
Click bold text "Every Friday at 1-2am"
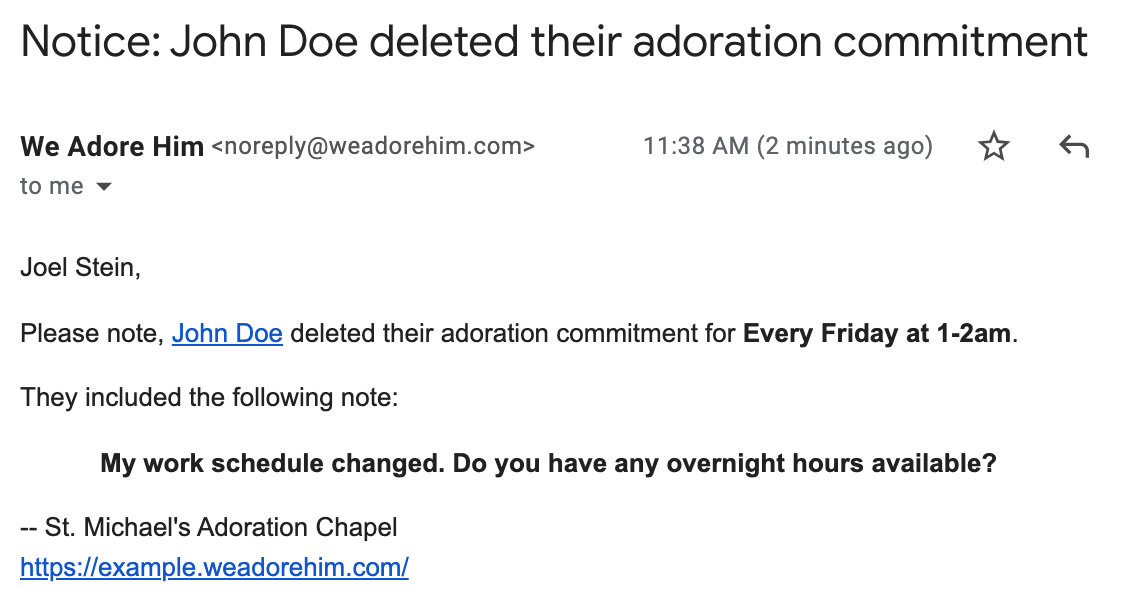click(876, 334)
